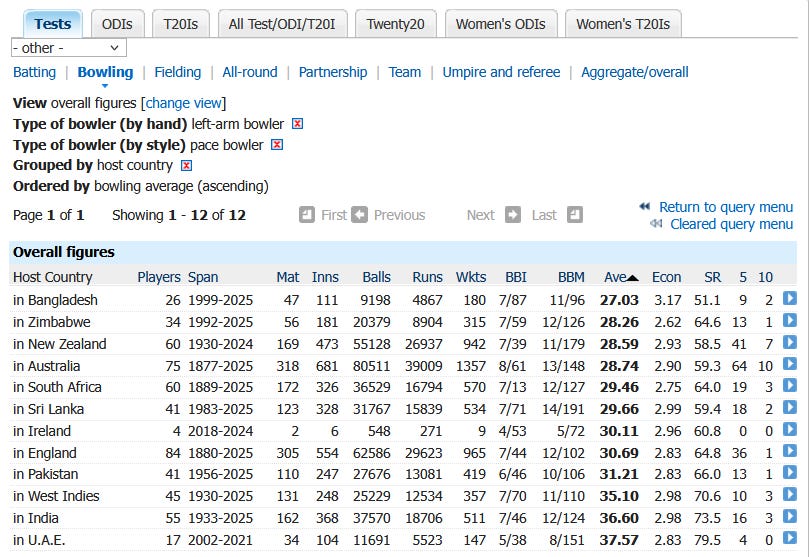The image size is (809, 557).
Task: Select the Bowling statistics link
Action: 105,72
